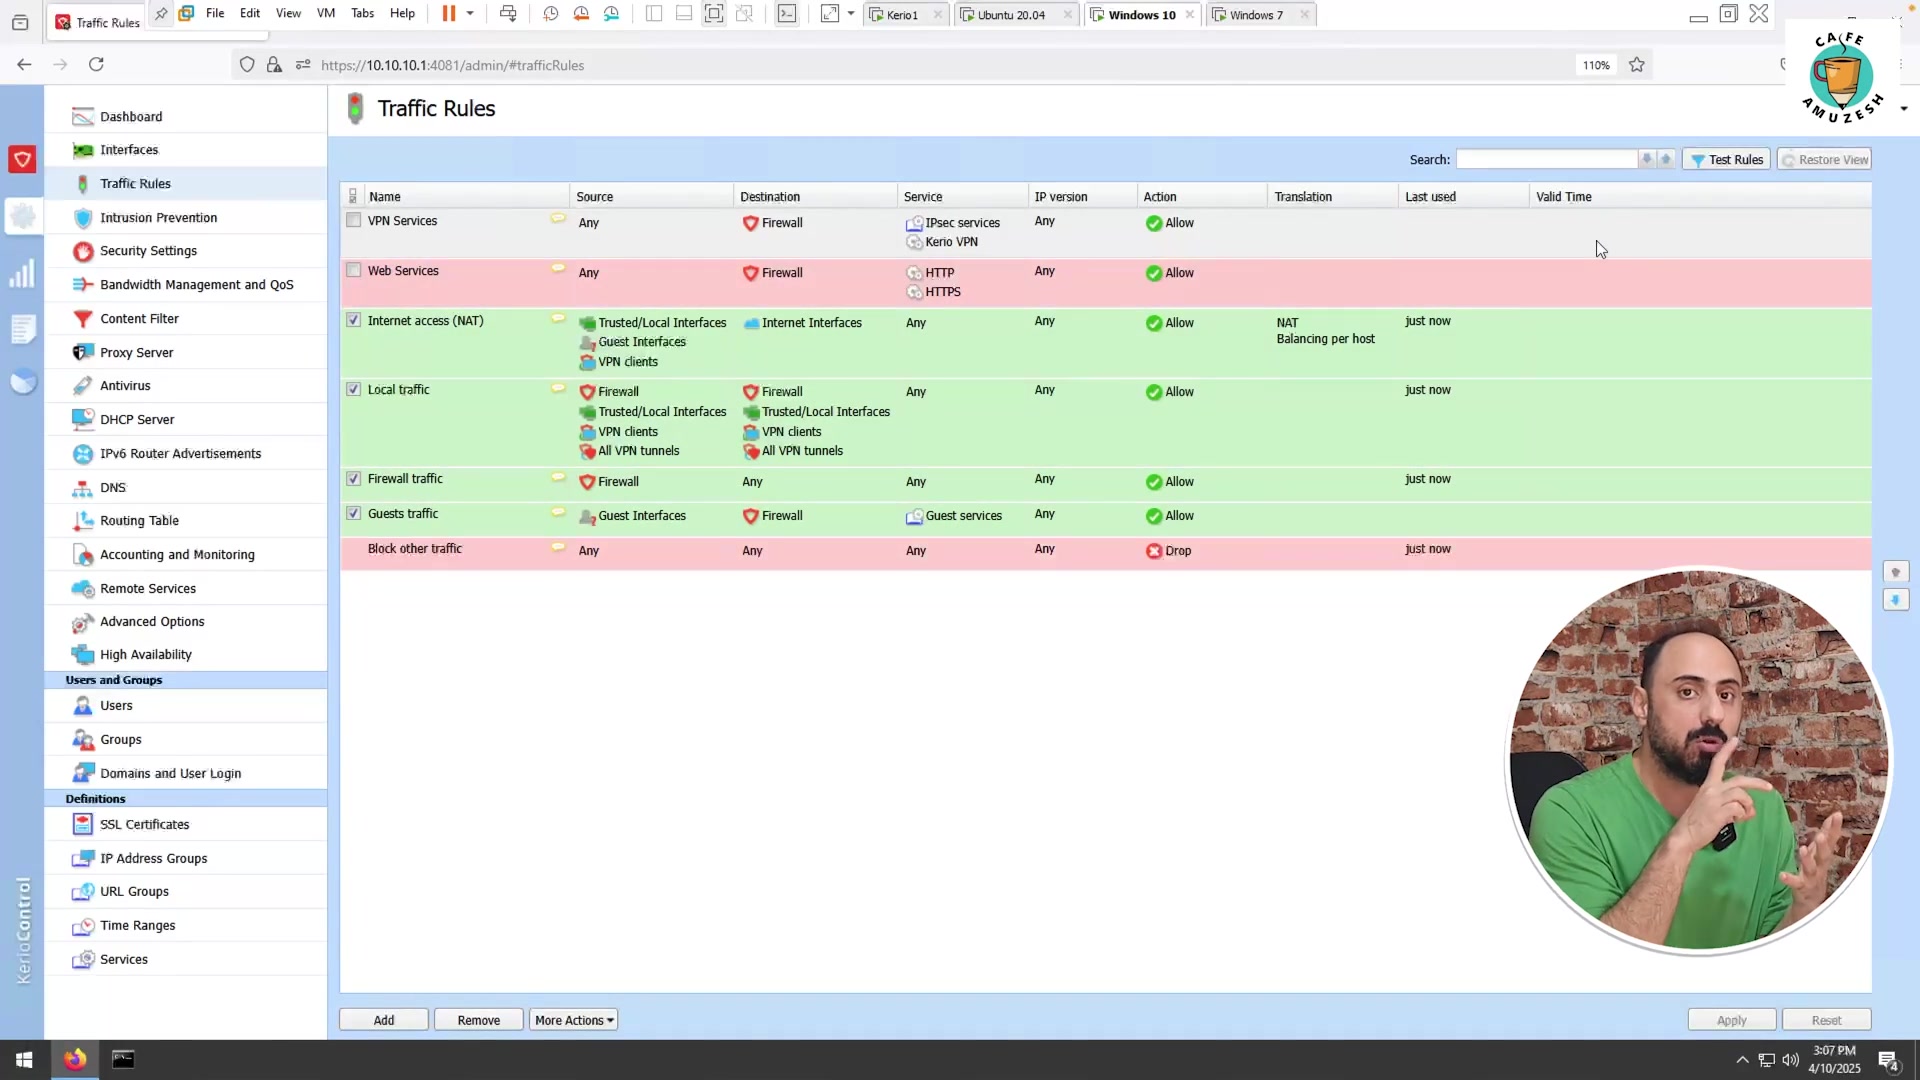
Task: Click the Content Filter funnel icon
Action: 83,319
